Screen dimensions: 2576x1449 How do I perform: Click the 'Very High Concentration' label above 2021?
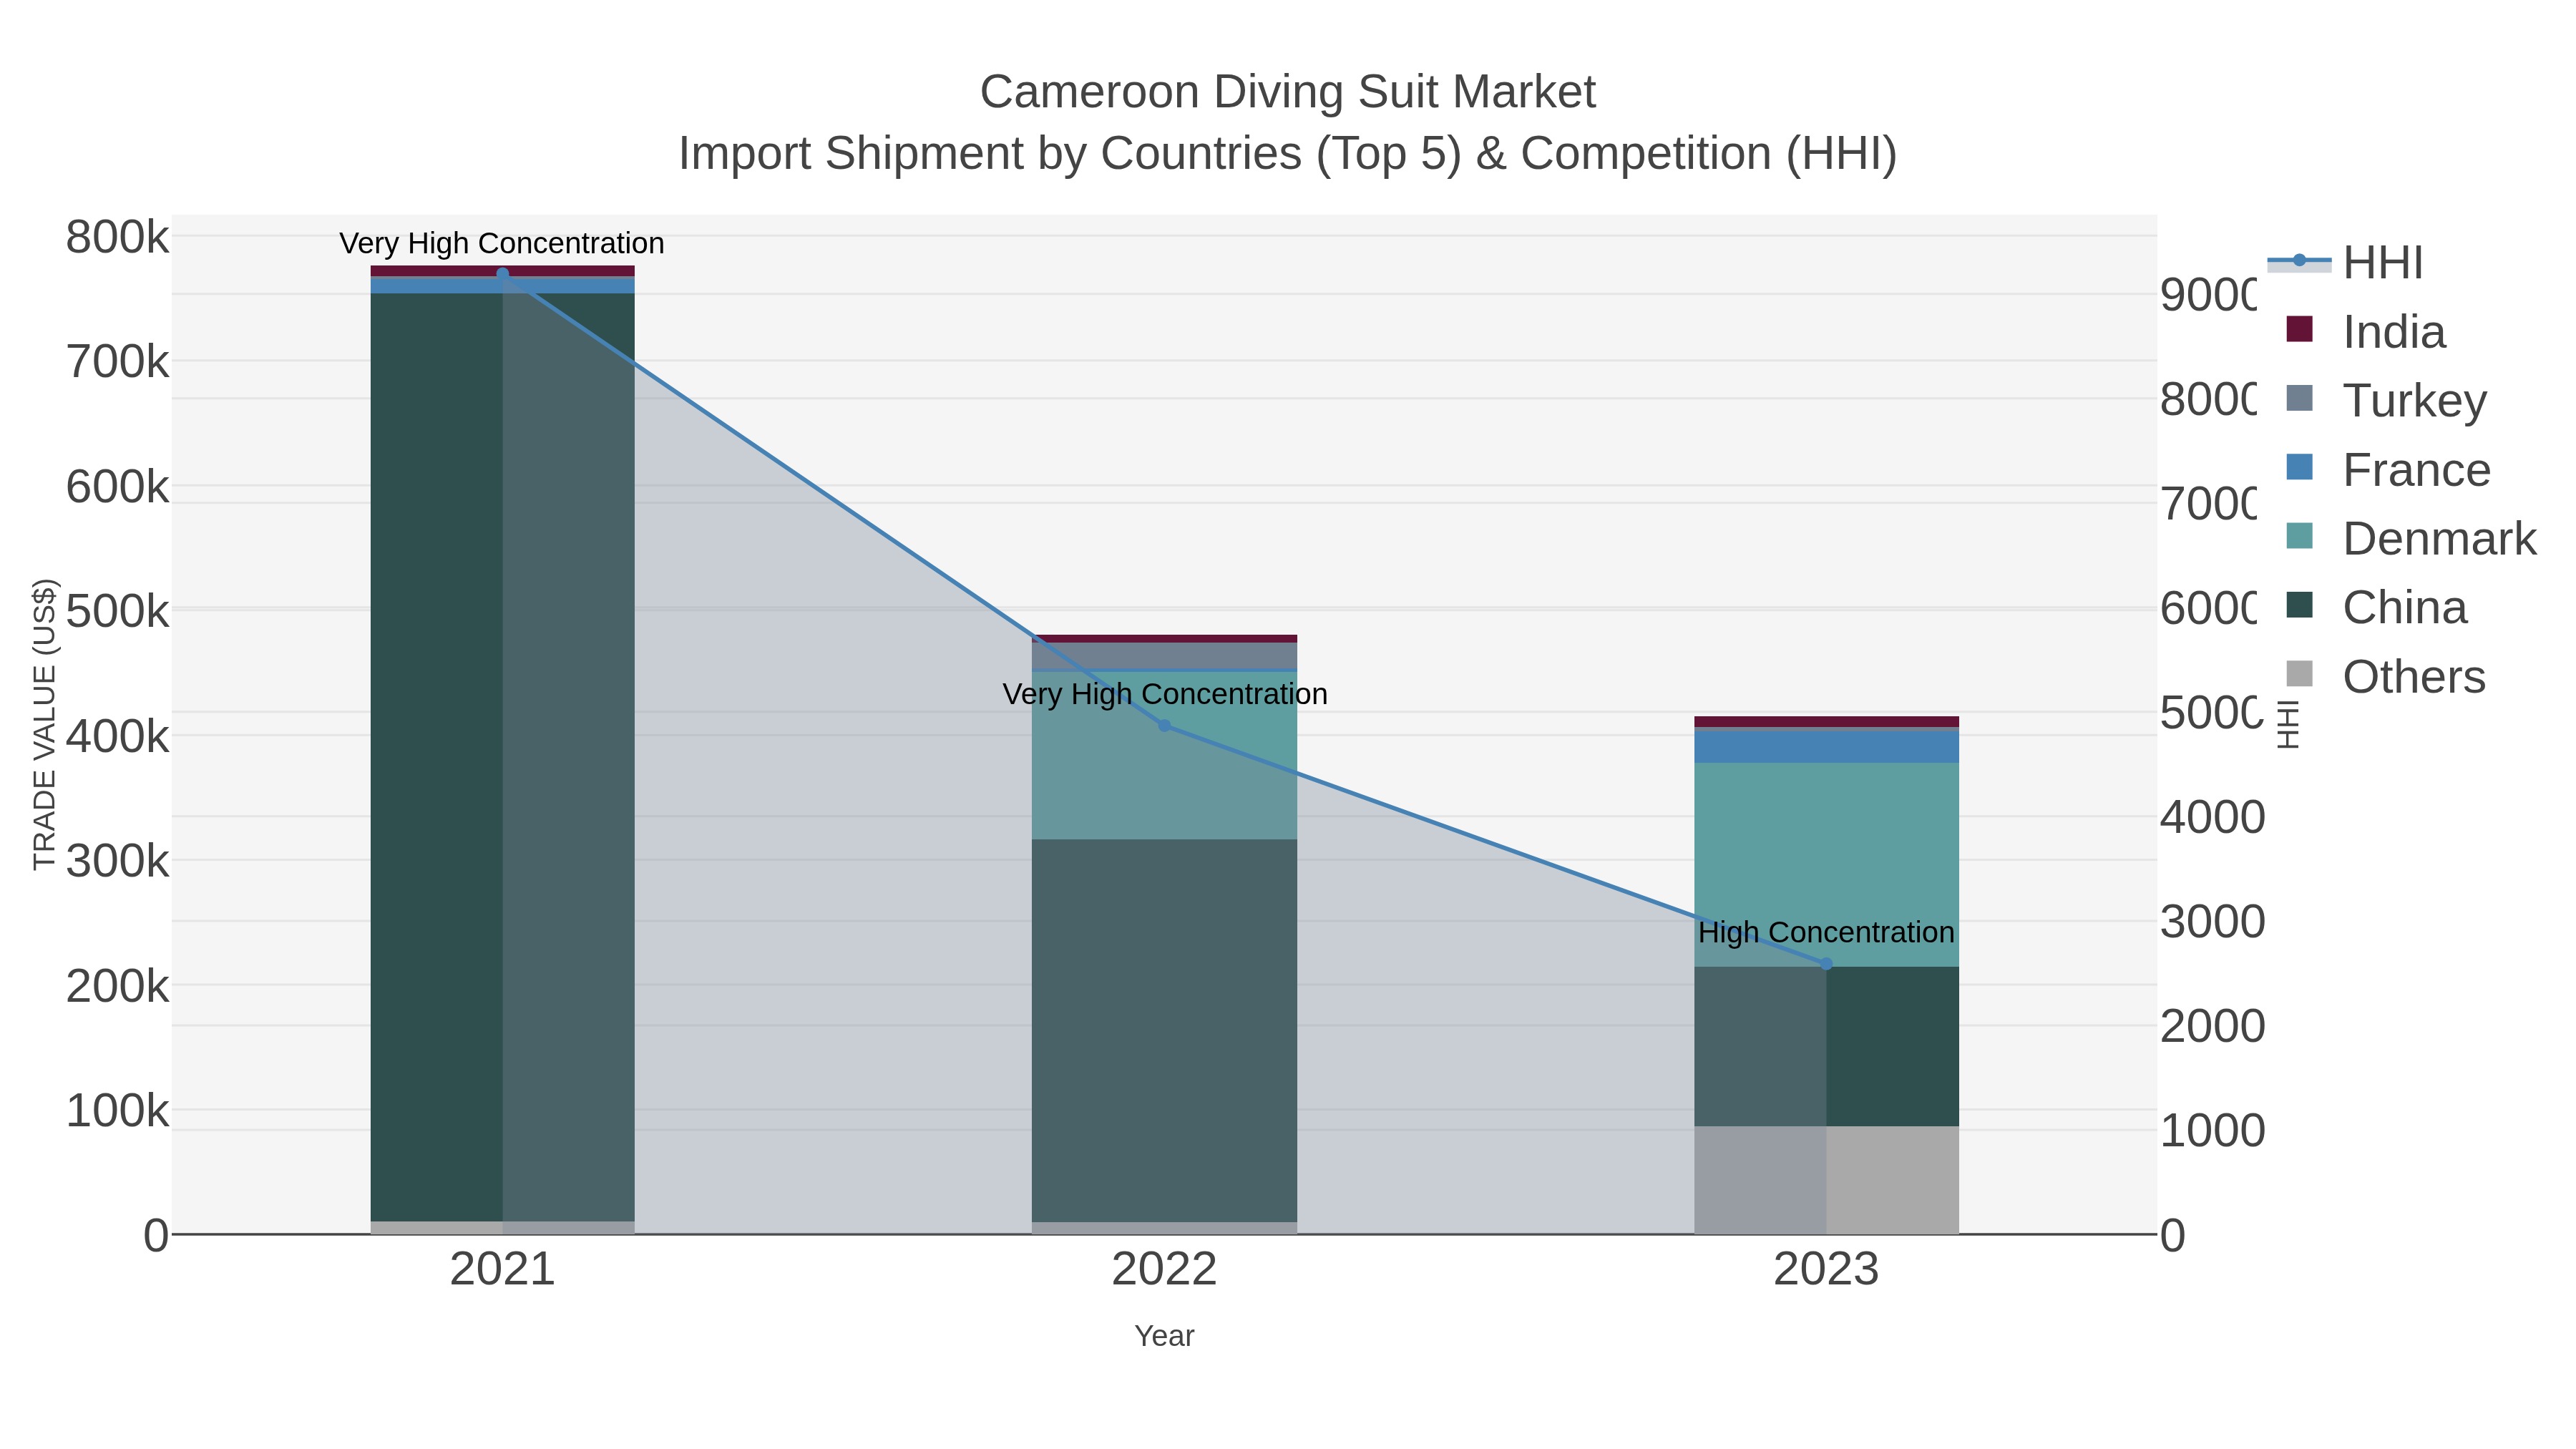pos(502,243)
